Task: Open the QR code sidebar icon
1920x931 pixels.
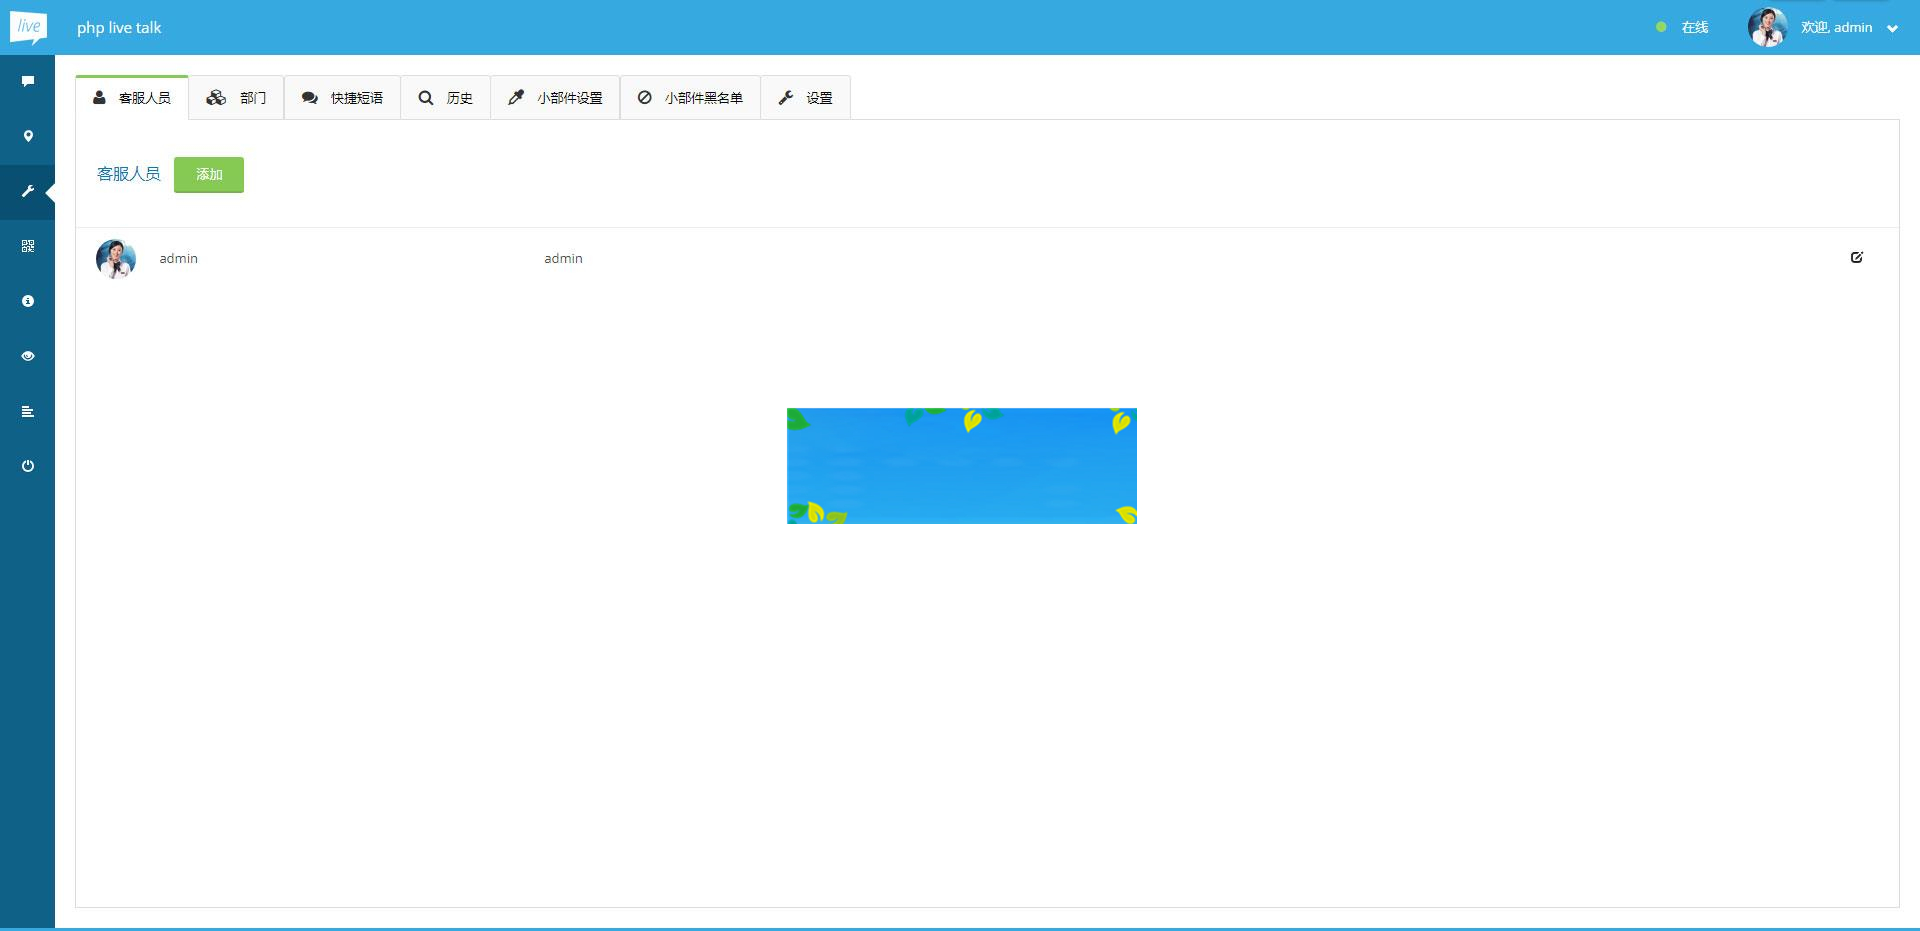Action: pos(28,246)
